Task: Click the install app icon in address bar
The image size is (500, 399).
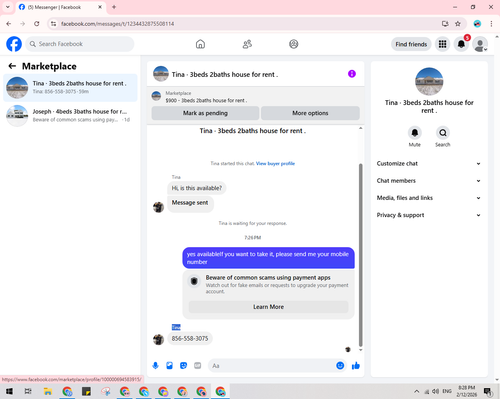Action: [445, 24]
